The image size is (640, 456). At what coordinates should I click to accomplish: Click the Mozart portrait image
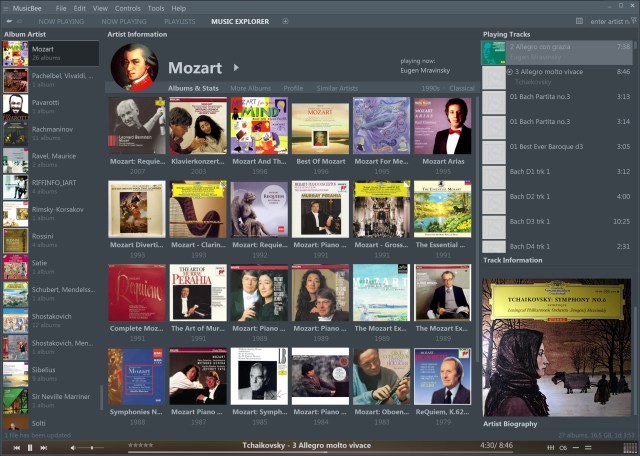pos(134,67)
